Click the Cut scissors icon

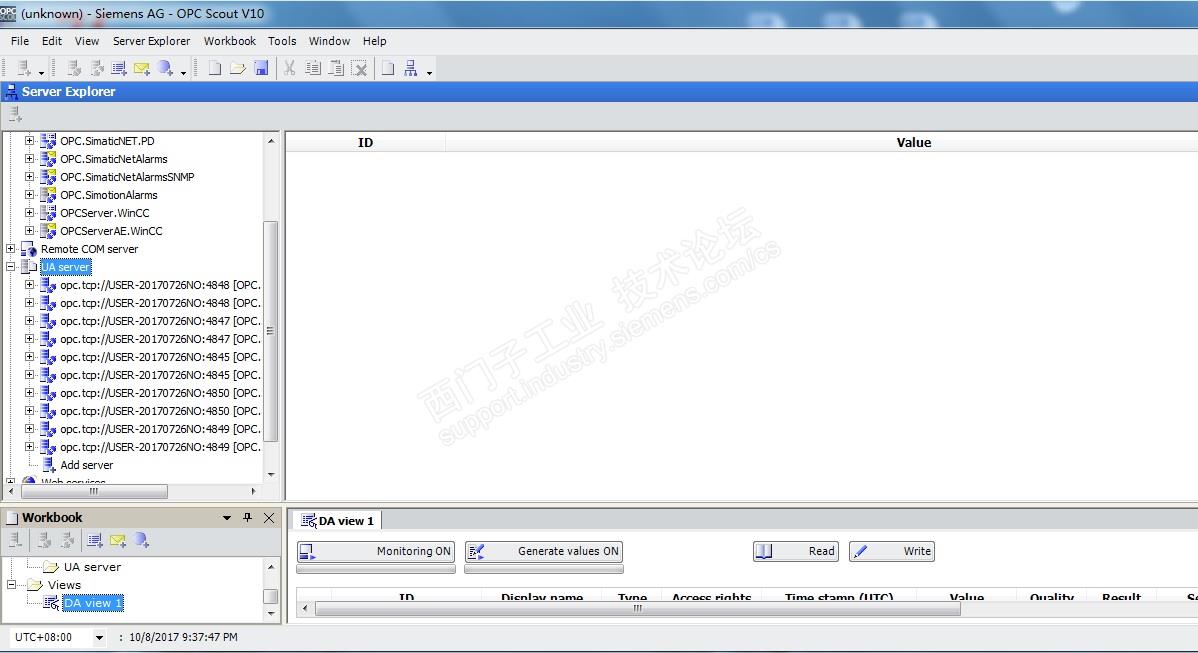point(290,69)
